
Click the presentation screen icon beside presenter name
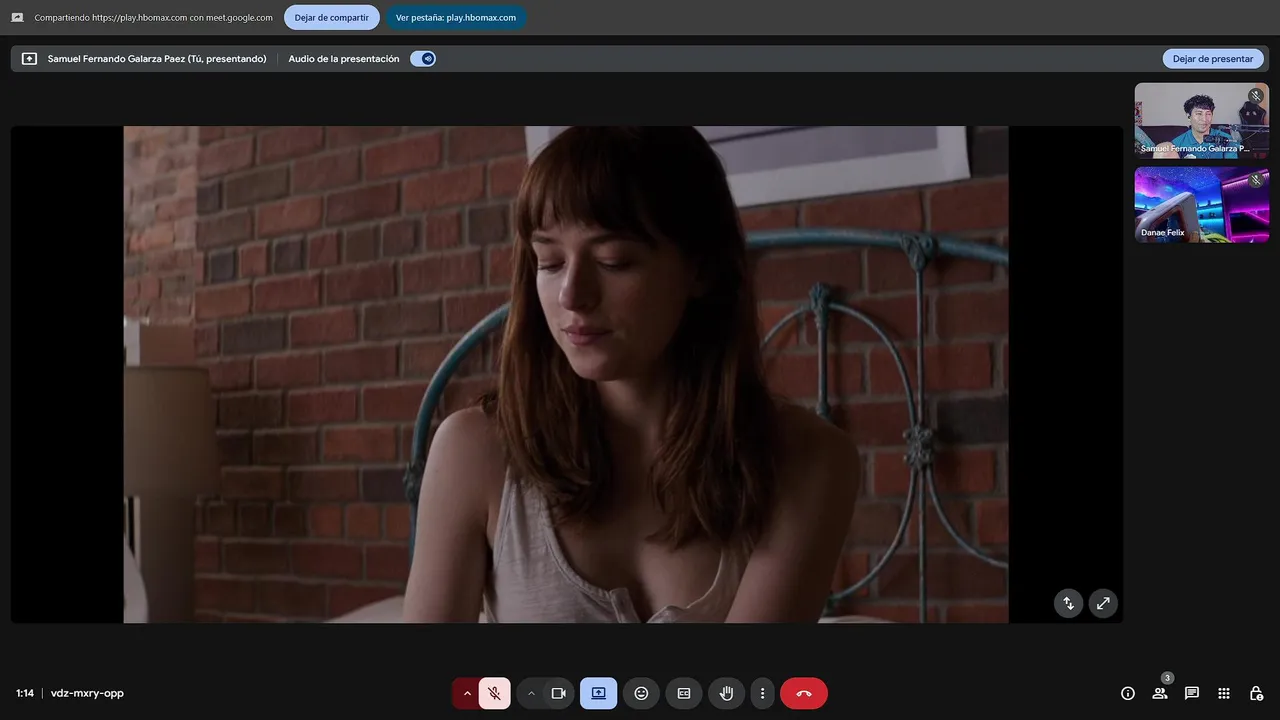(29, 59)
